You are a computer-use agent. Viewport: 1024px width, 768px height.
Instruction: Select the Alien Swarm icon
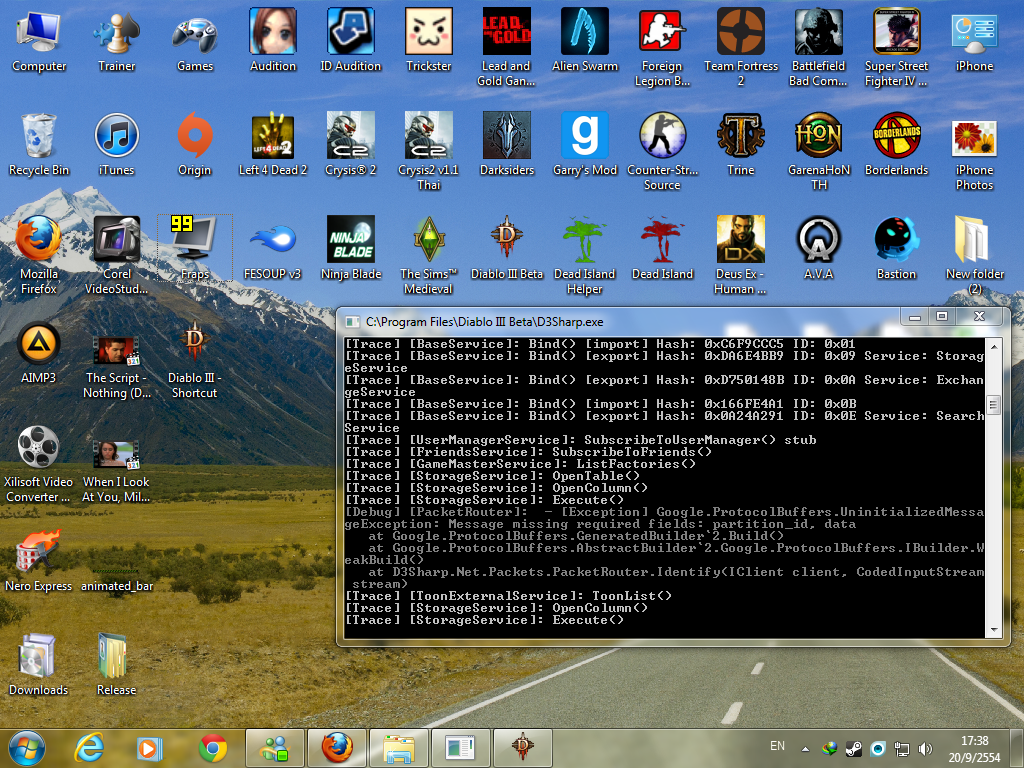pyautogui.click(x=584, y=40)
